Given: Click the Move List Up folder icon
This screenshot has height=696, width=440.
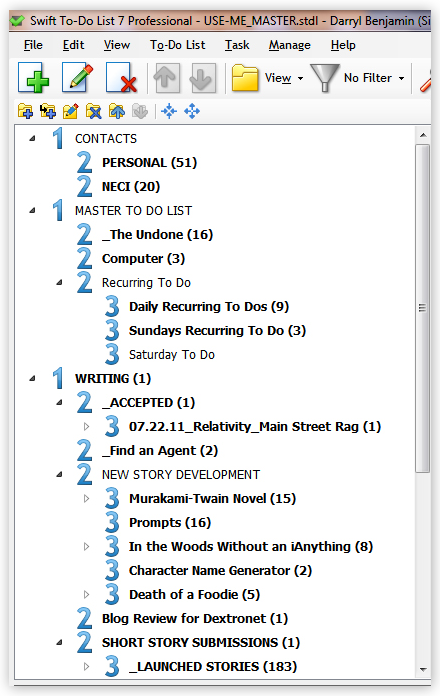Looking at the screenshot, I should [117, 111].
